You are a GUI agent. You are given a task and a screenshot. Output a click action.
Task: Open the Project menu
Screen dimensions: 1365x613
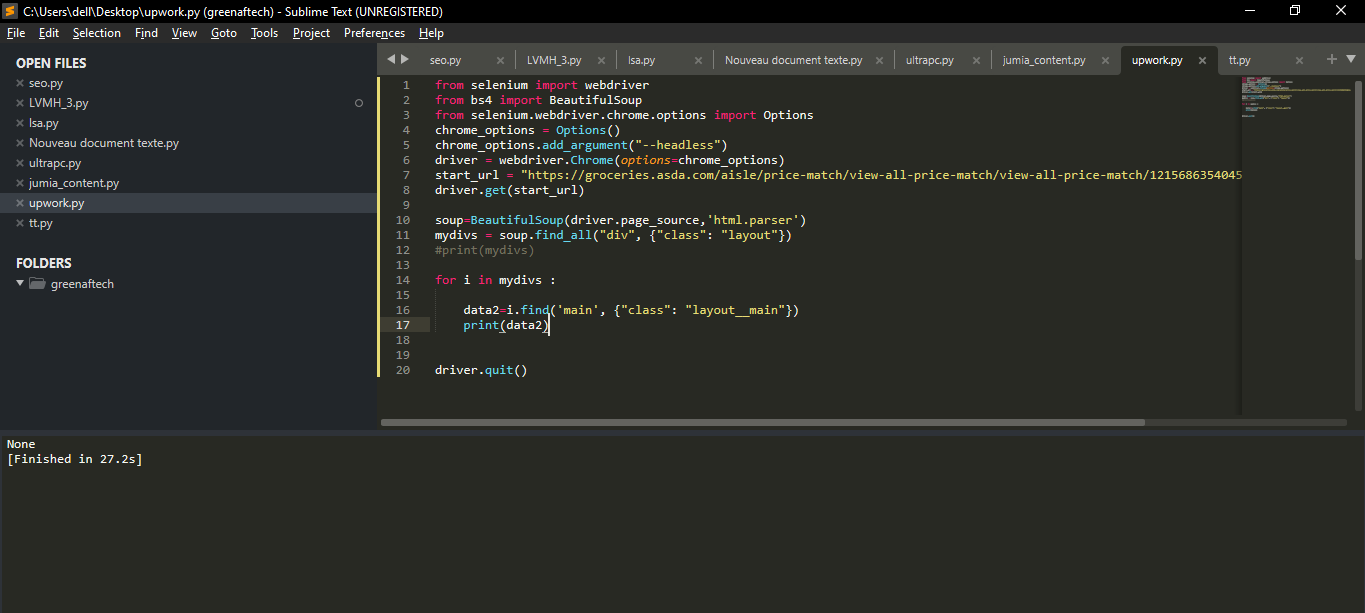(x=312, y=33)
